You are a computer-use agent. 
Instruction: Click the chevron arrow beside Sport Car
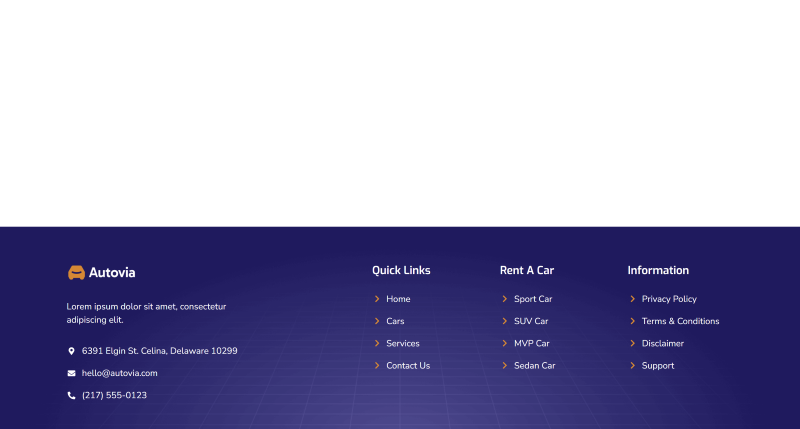505,299
